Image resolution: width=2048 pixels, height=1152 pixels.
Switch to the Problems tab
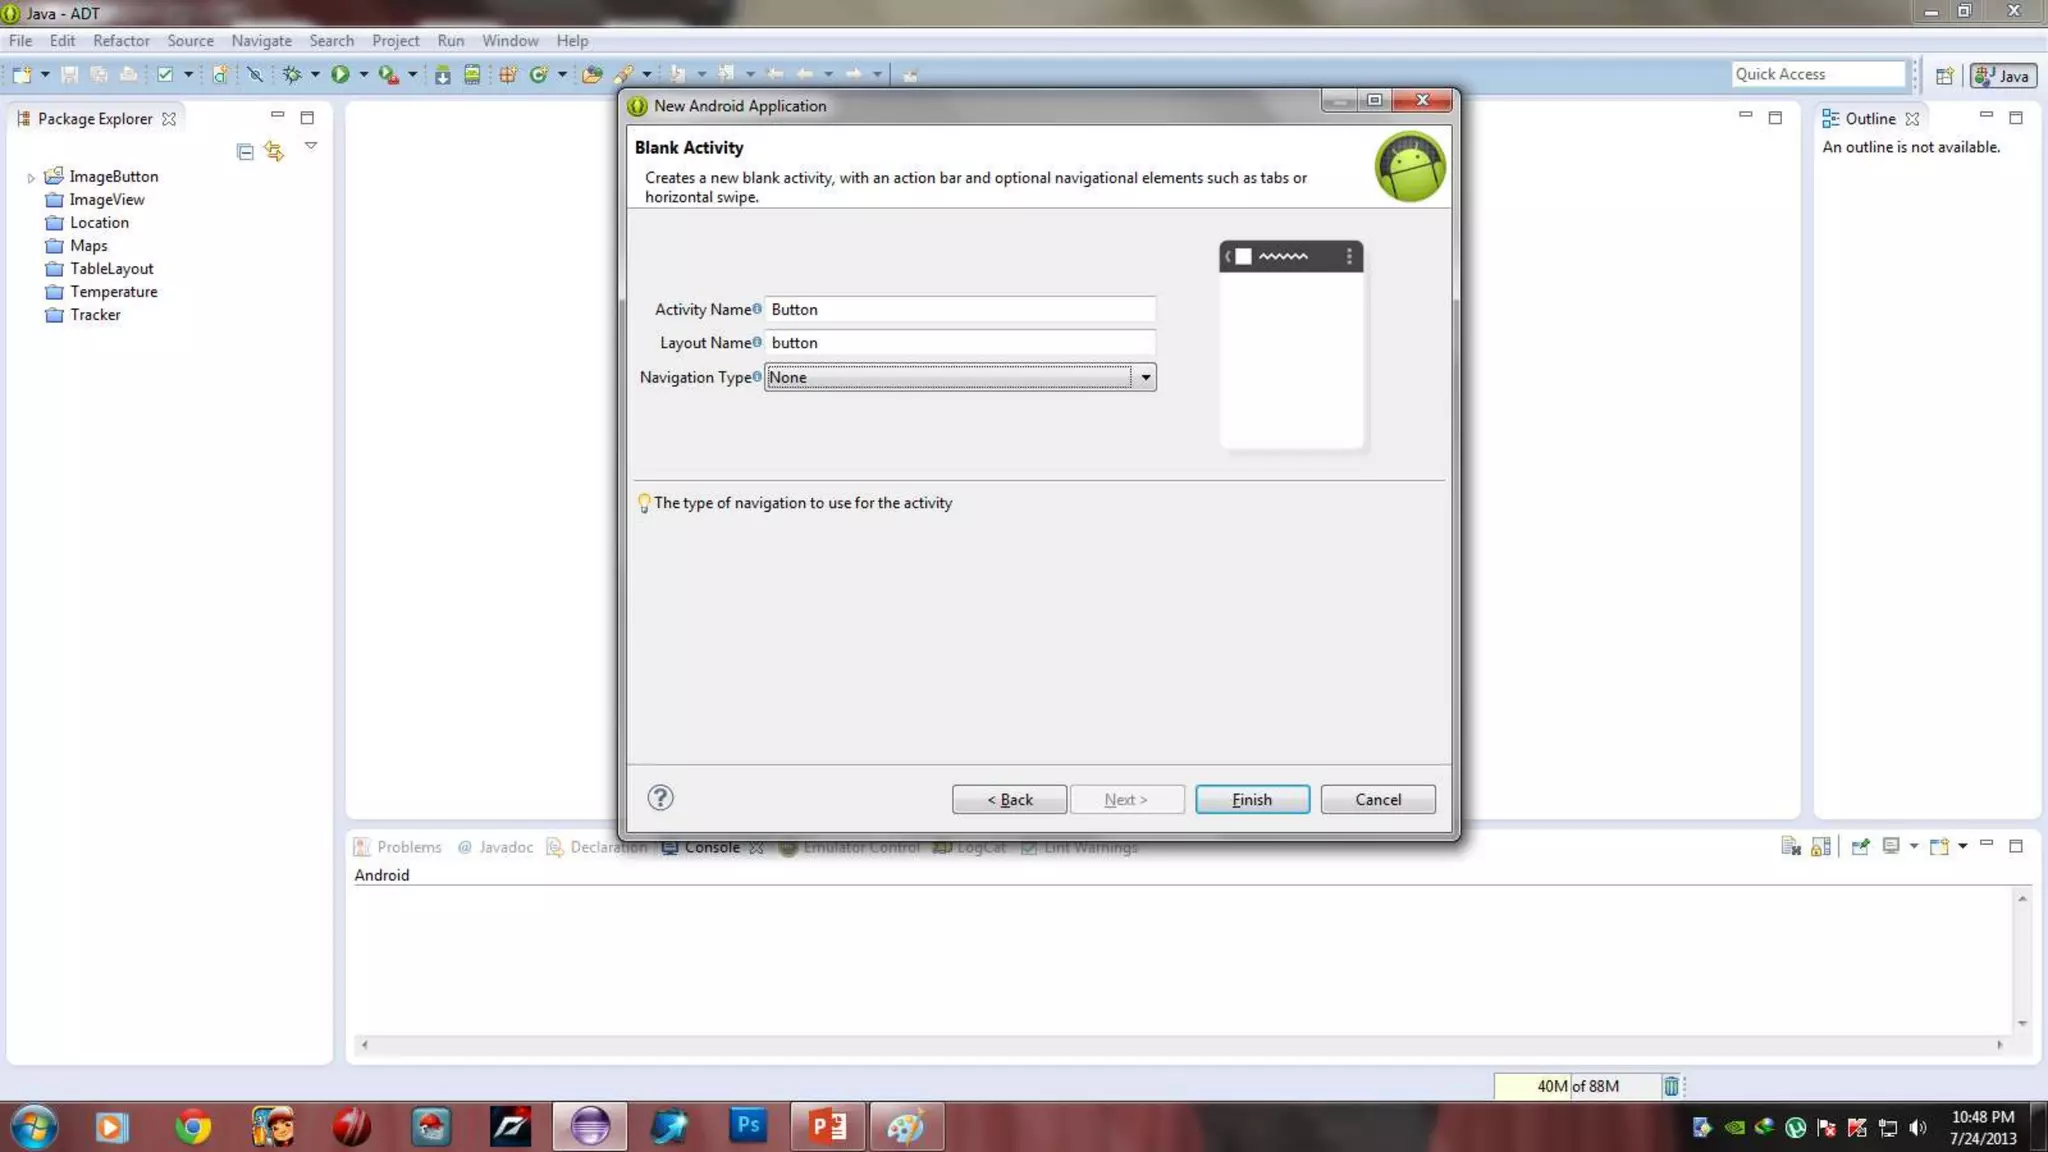point(408,847)
